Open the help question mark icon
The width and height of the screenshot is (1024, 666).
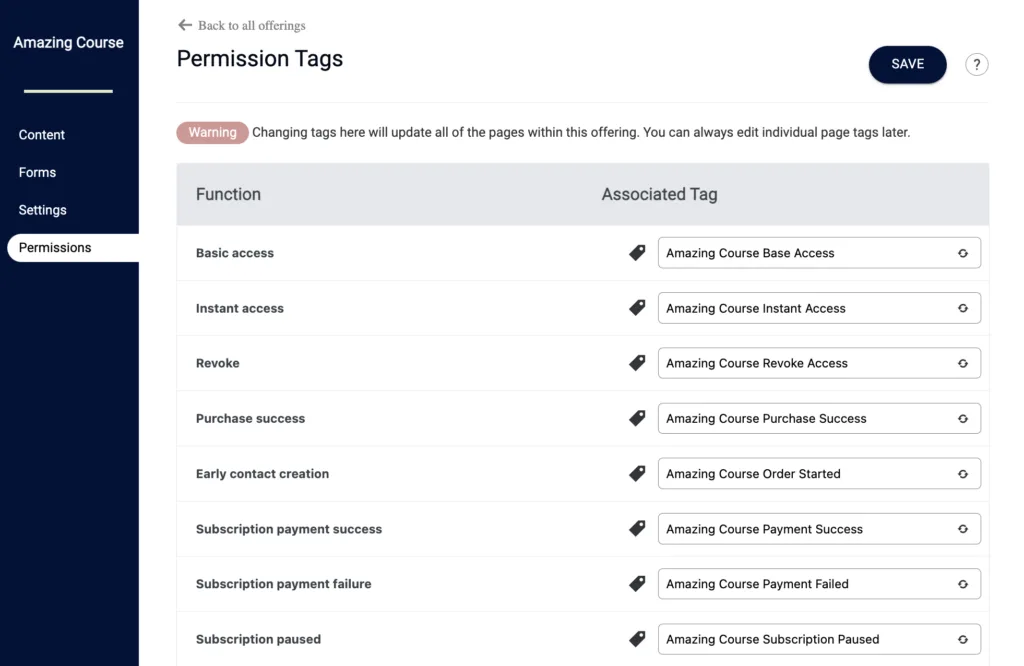click(976, 65)
